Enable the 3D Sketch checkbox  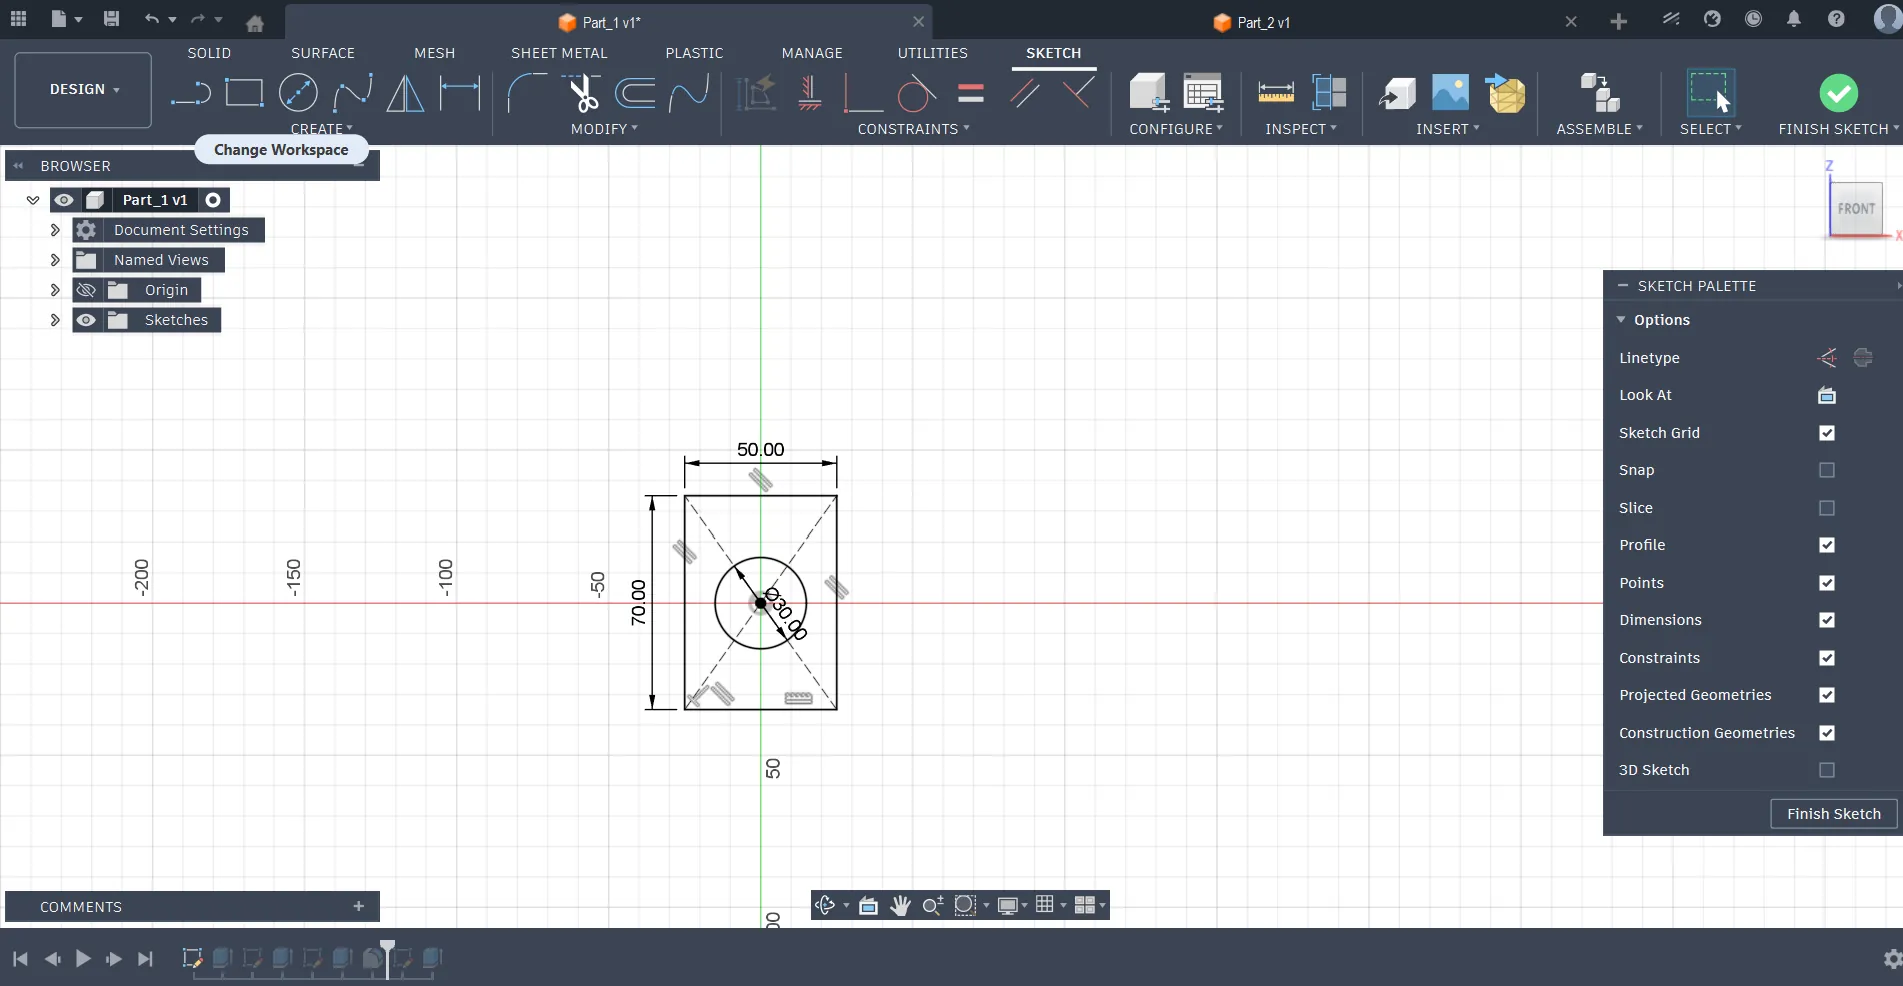pos(1826,770)
